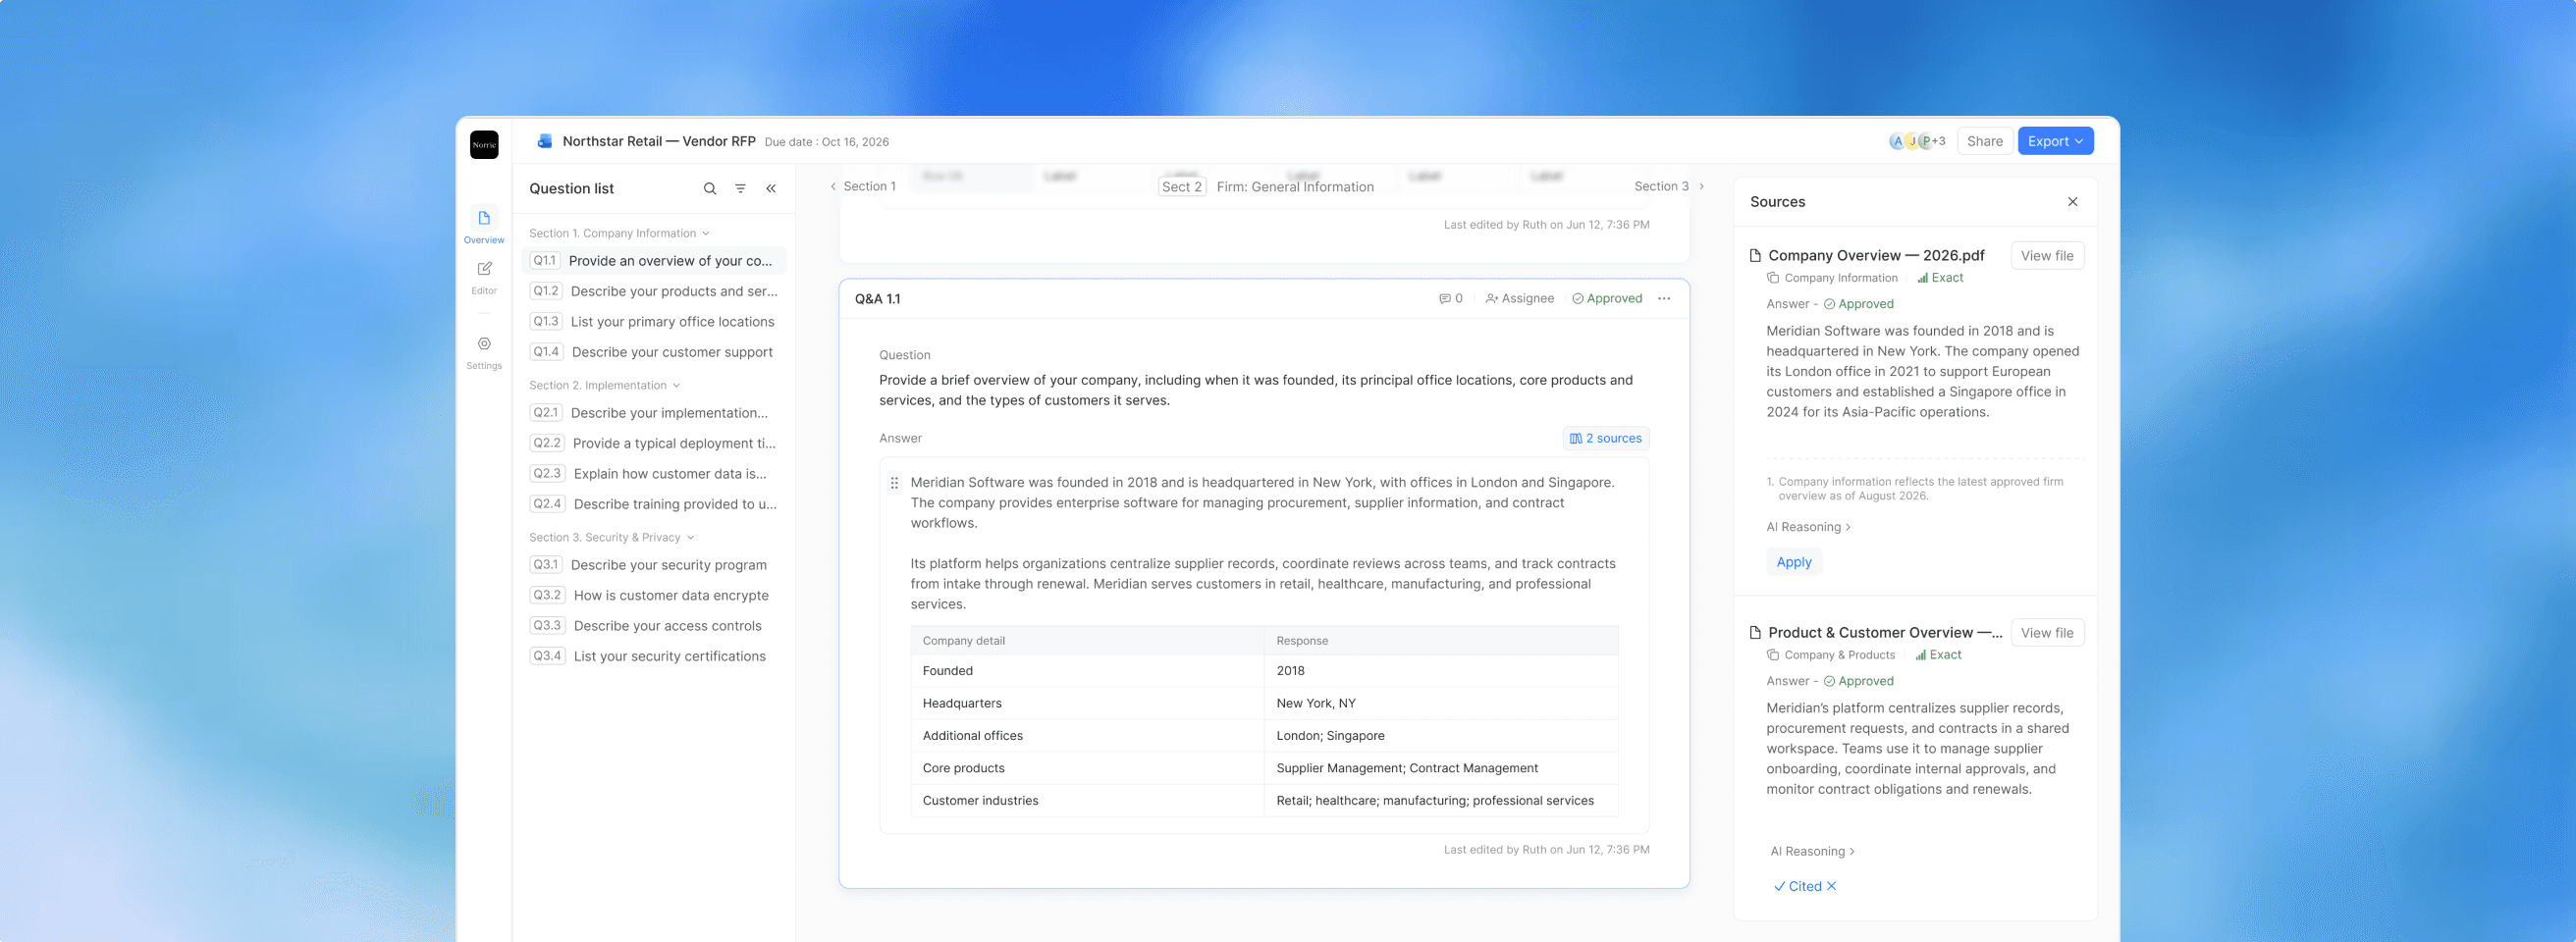The width and height of the screenshot is (2576, 942).
Task: View file for Company Overview — 2026.pdf
Action: pyautogui.click(x=2046, y=255)
